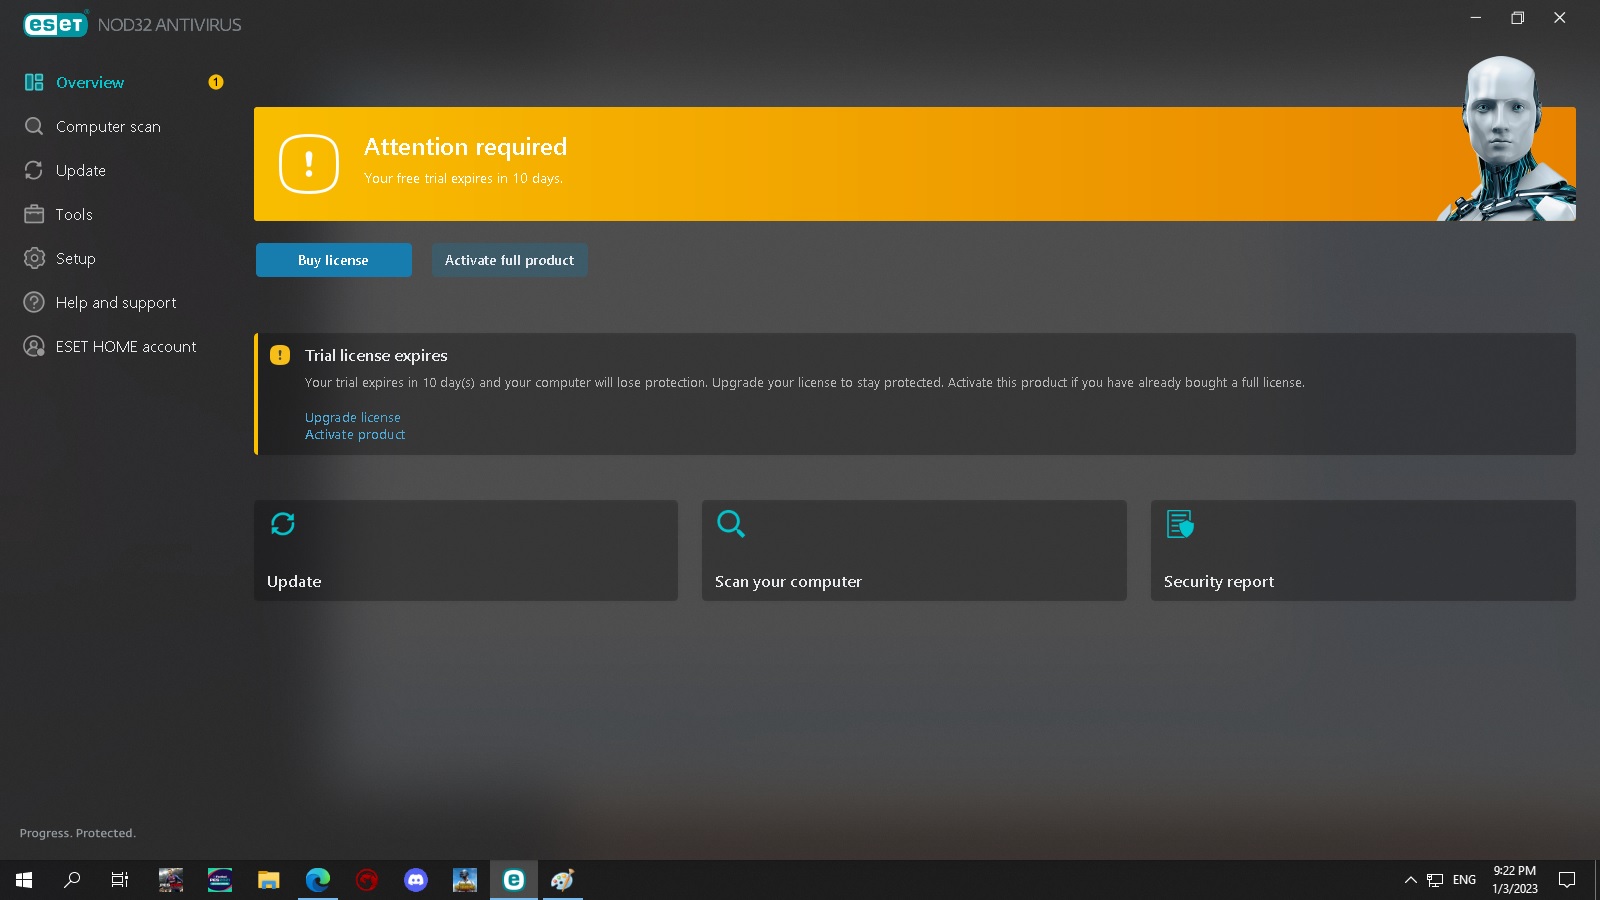Viewport: 1600px width, 900px height.
Task: Click the "Progress. Protected." slogan text
Action: point(78,833)
